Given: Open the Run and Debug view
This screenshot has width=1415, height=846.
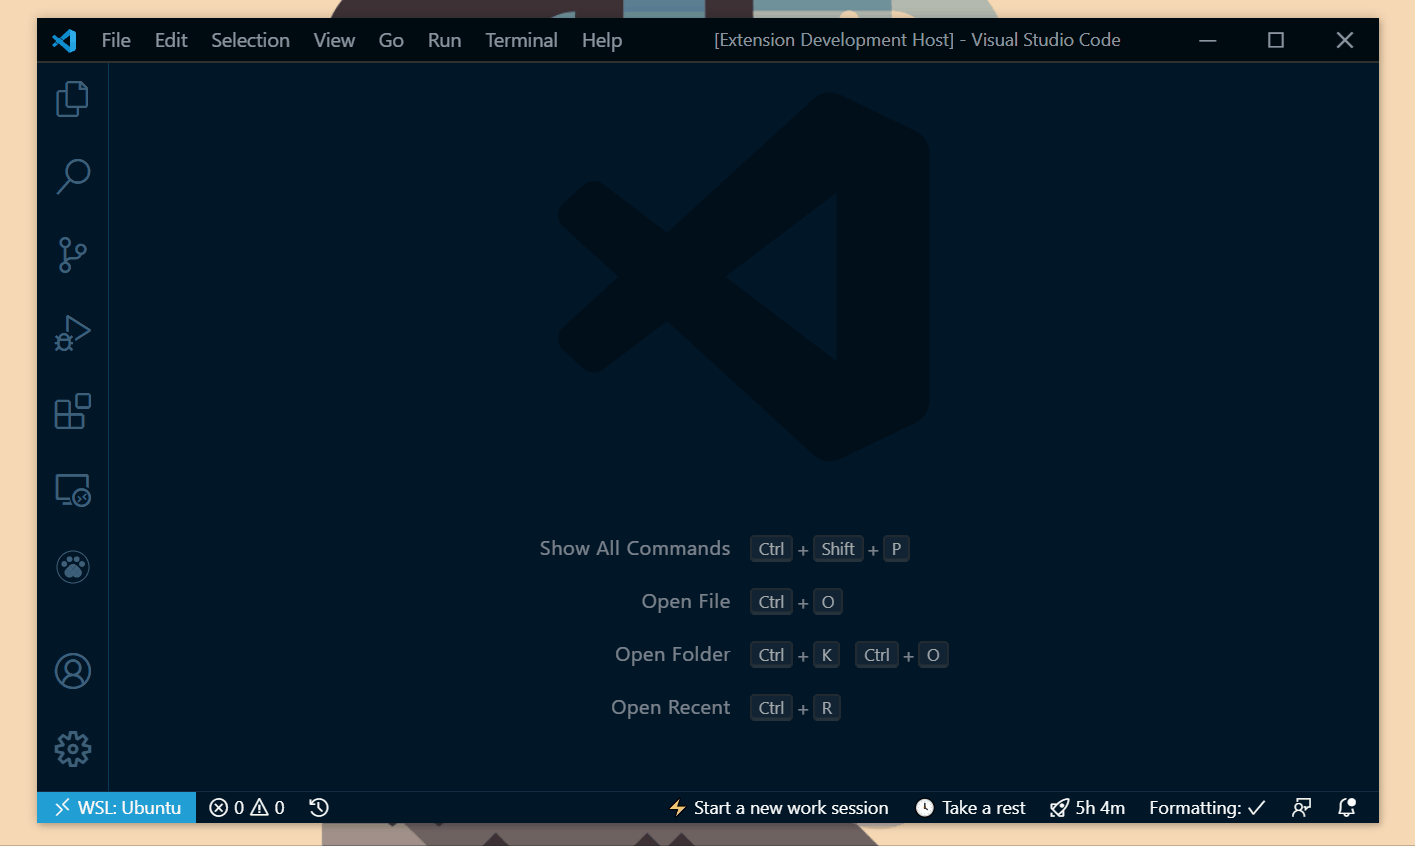Looking at the screenshot, I should click(72, 333).
